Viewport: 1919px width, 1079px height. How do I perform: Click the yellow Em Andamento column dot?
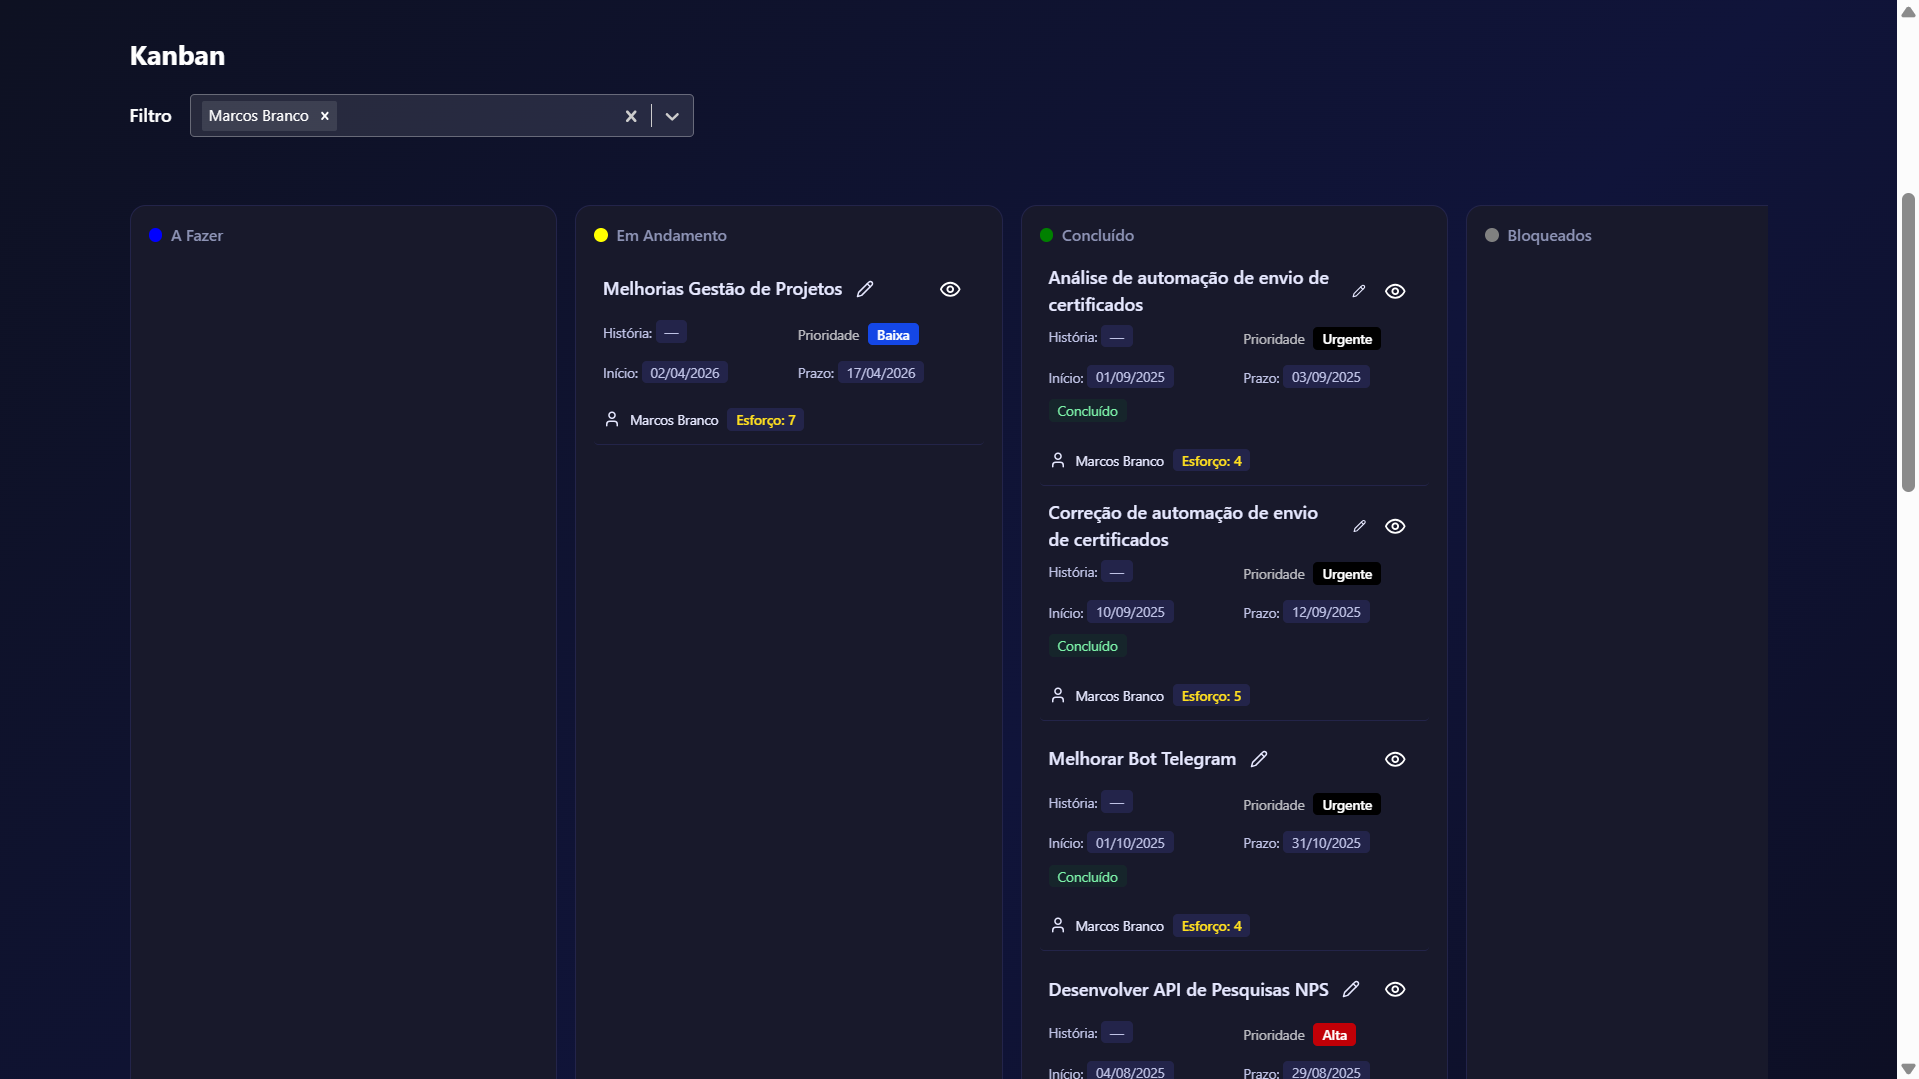tap(601, 235)
